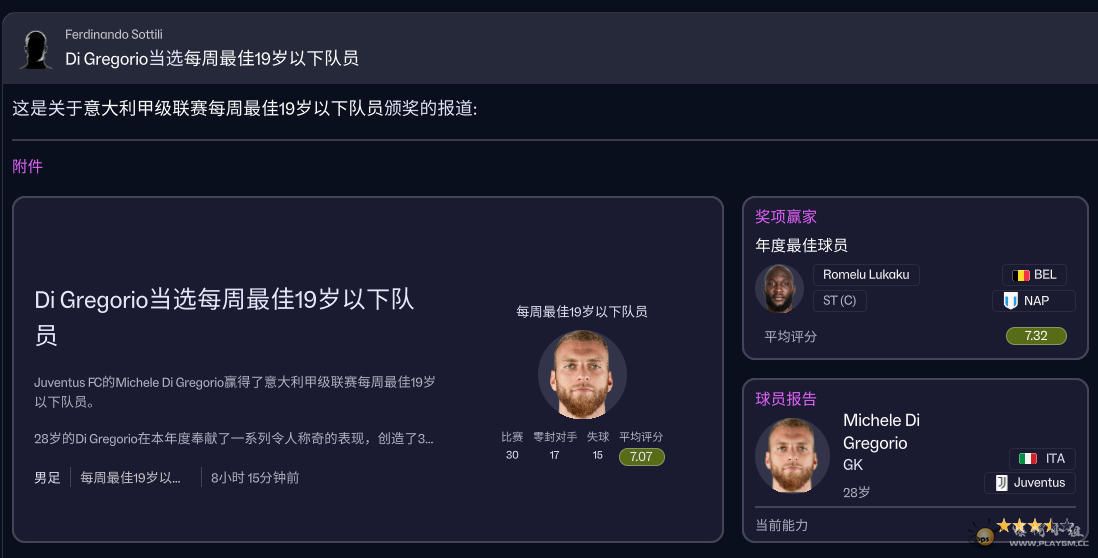Viewport: 1098px width, 558px height.
Task: Click the 当前能力 star rating
Action: coord(1024,526)
